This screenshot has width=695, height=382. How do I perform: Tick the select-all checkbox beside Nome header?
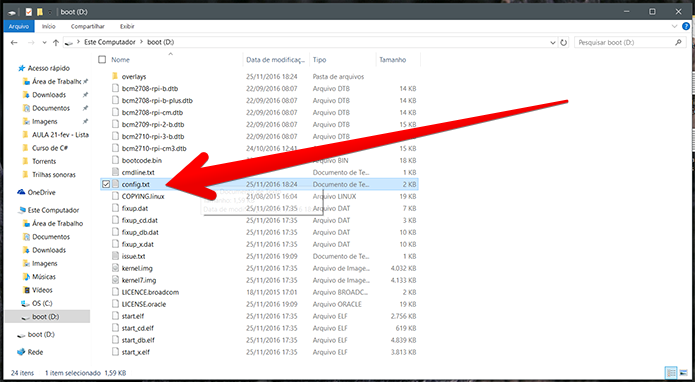[x=102, y=59]
